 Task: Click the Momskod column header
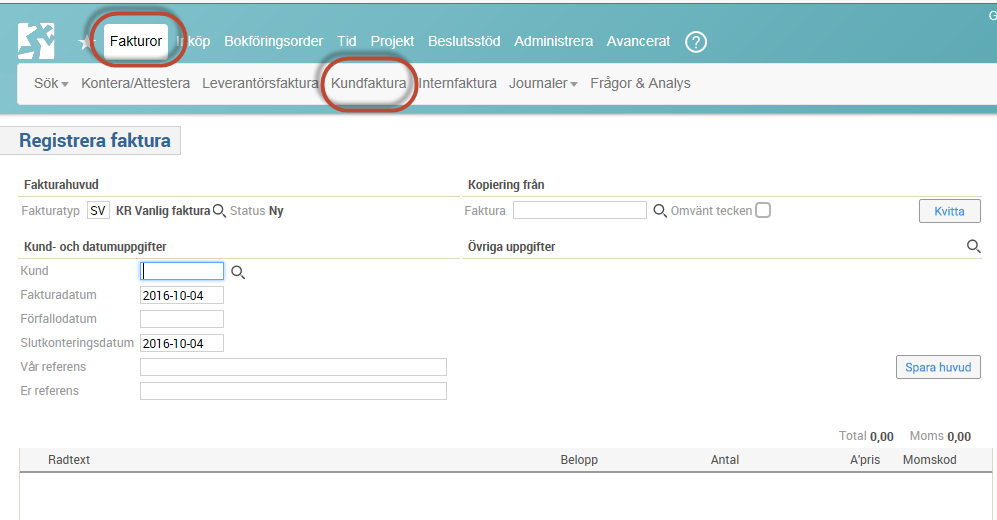(930, 460)
